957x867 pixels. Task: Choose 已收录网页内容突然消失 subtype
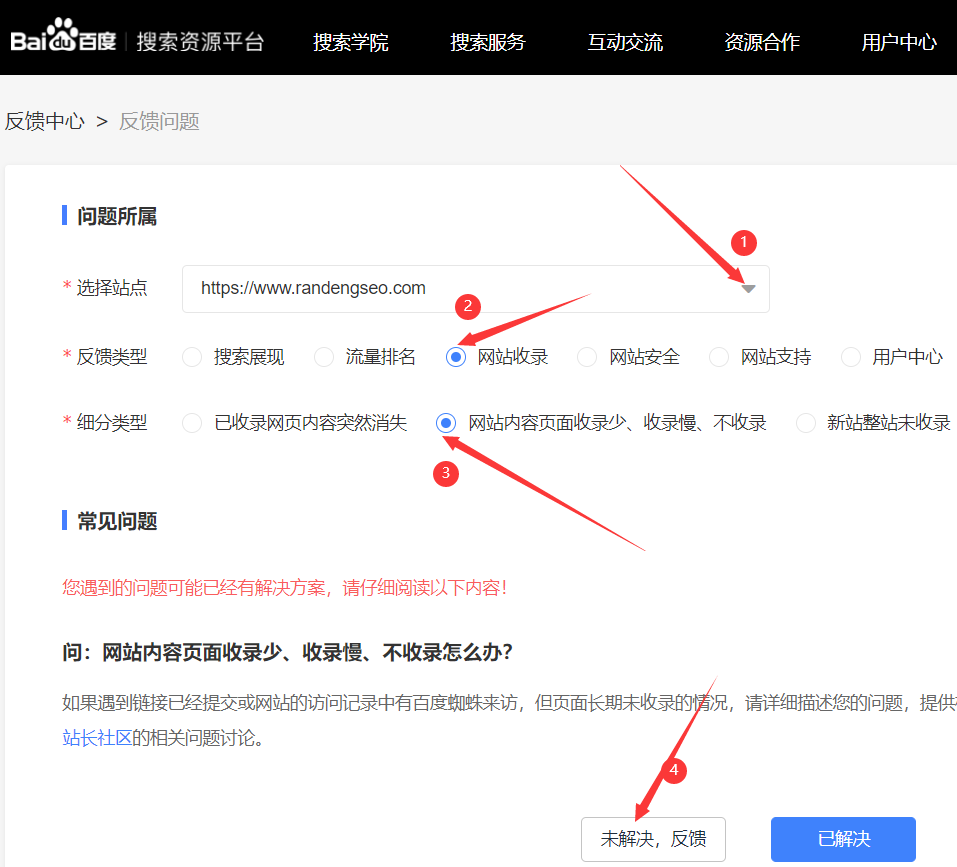pos(193,423)
